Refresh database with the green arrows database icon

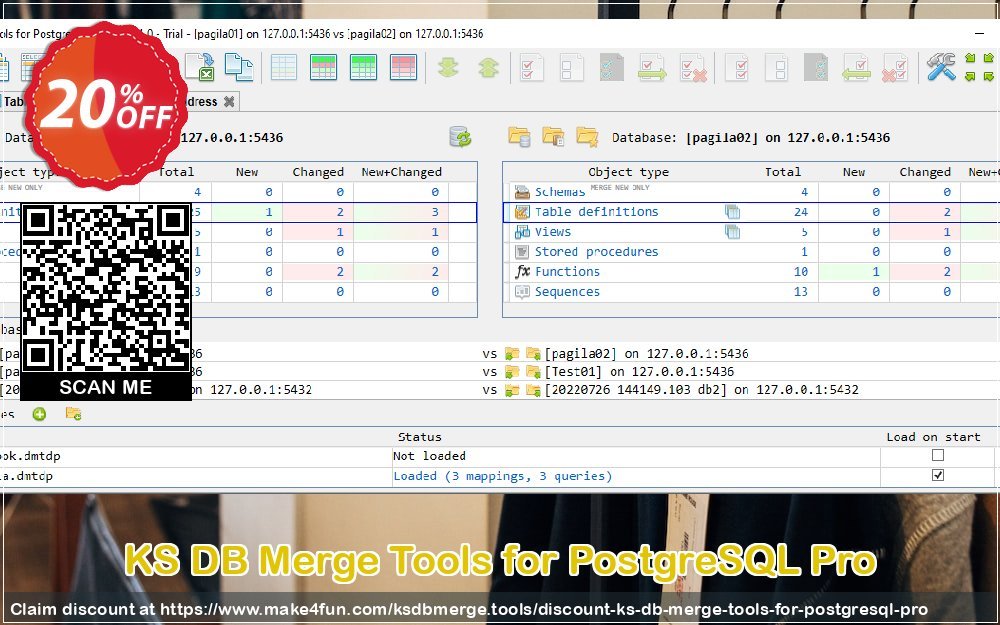(x=460, y=136)
